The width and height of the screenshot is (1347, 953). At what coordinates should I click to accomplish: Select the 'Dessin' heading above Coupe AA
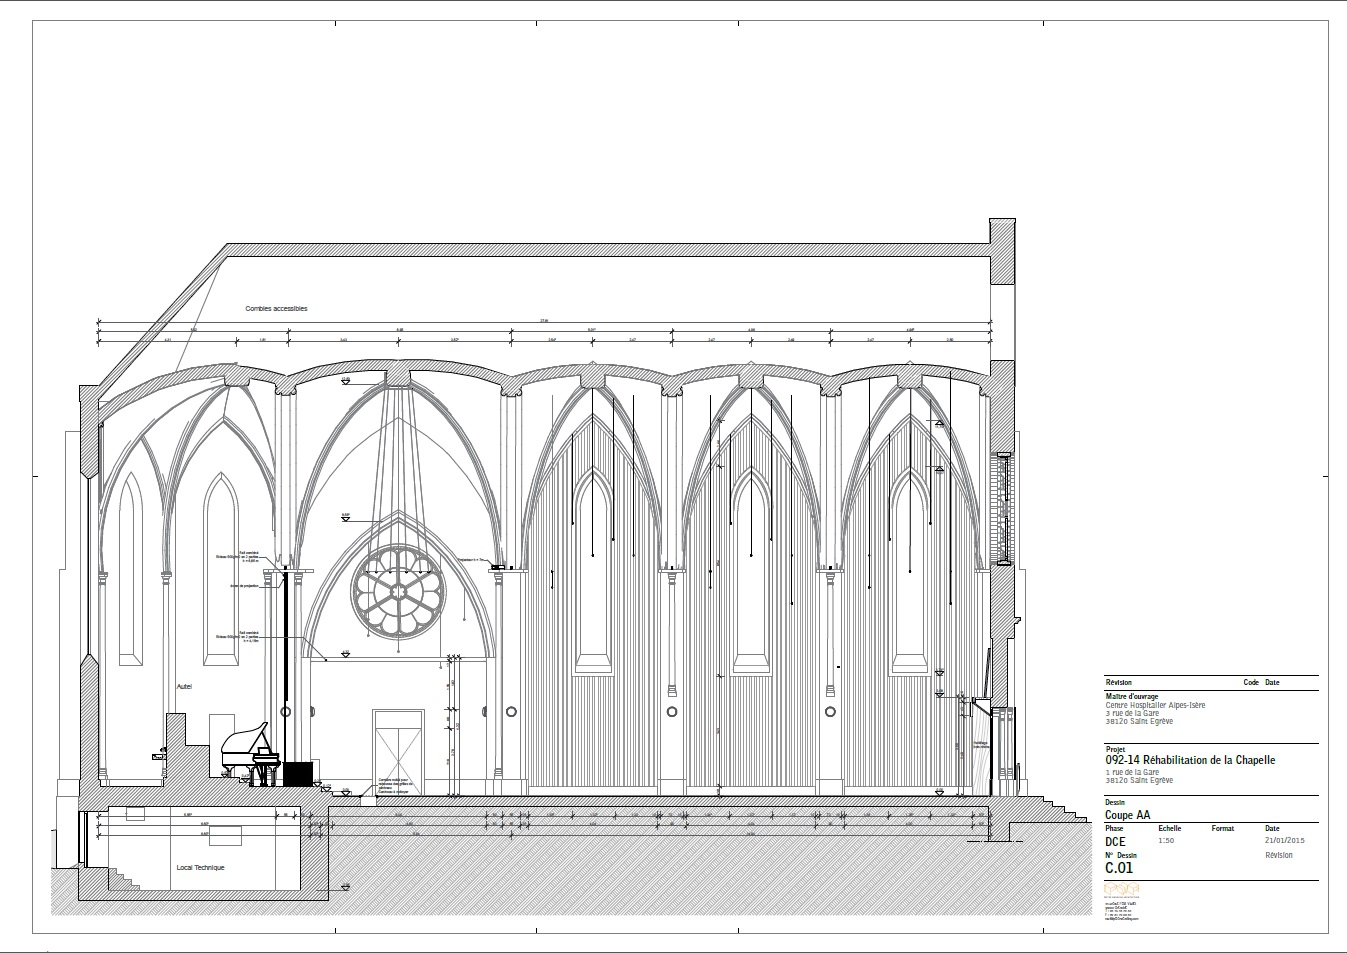(1116, 802)
